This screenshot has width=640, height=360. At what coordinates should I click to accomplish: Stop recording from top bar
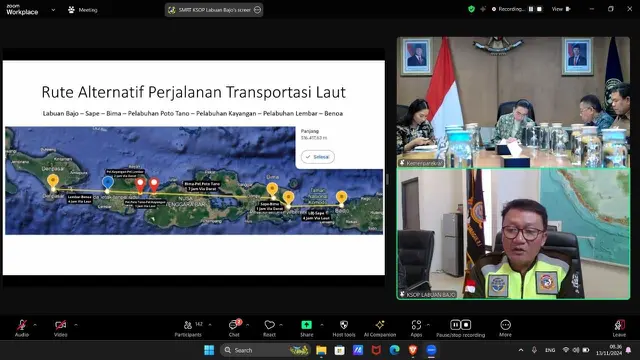tap(539, 9)
